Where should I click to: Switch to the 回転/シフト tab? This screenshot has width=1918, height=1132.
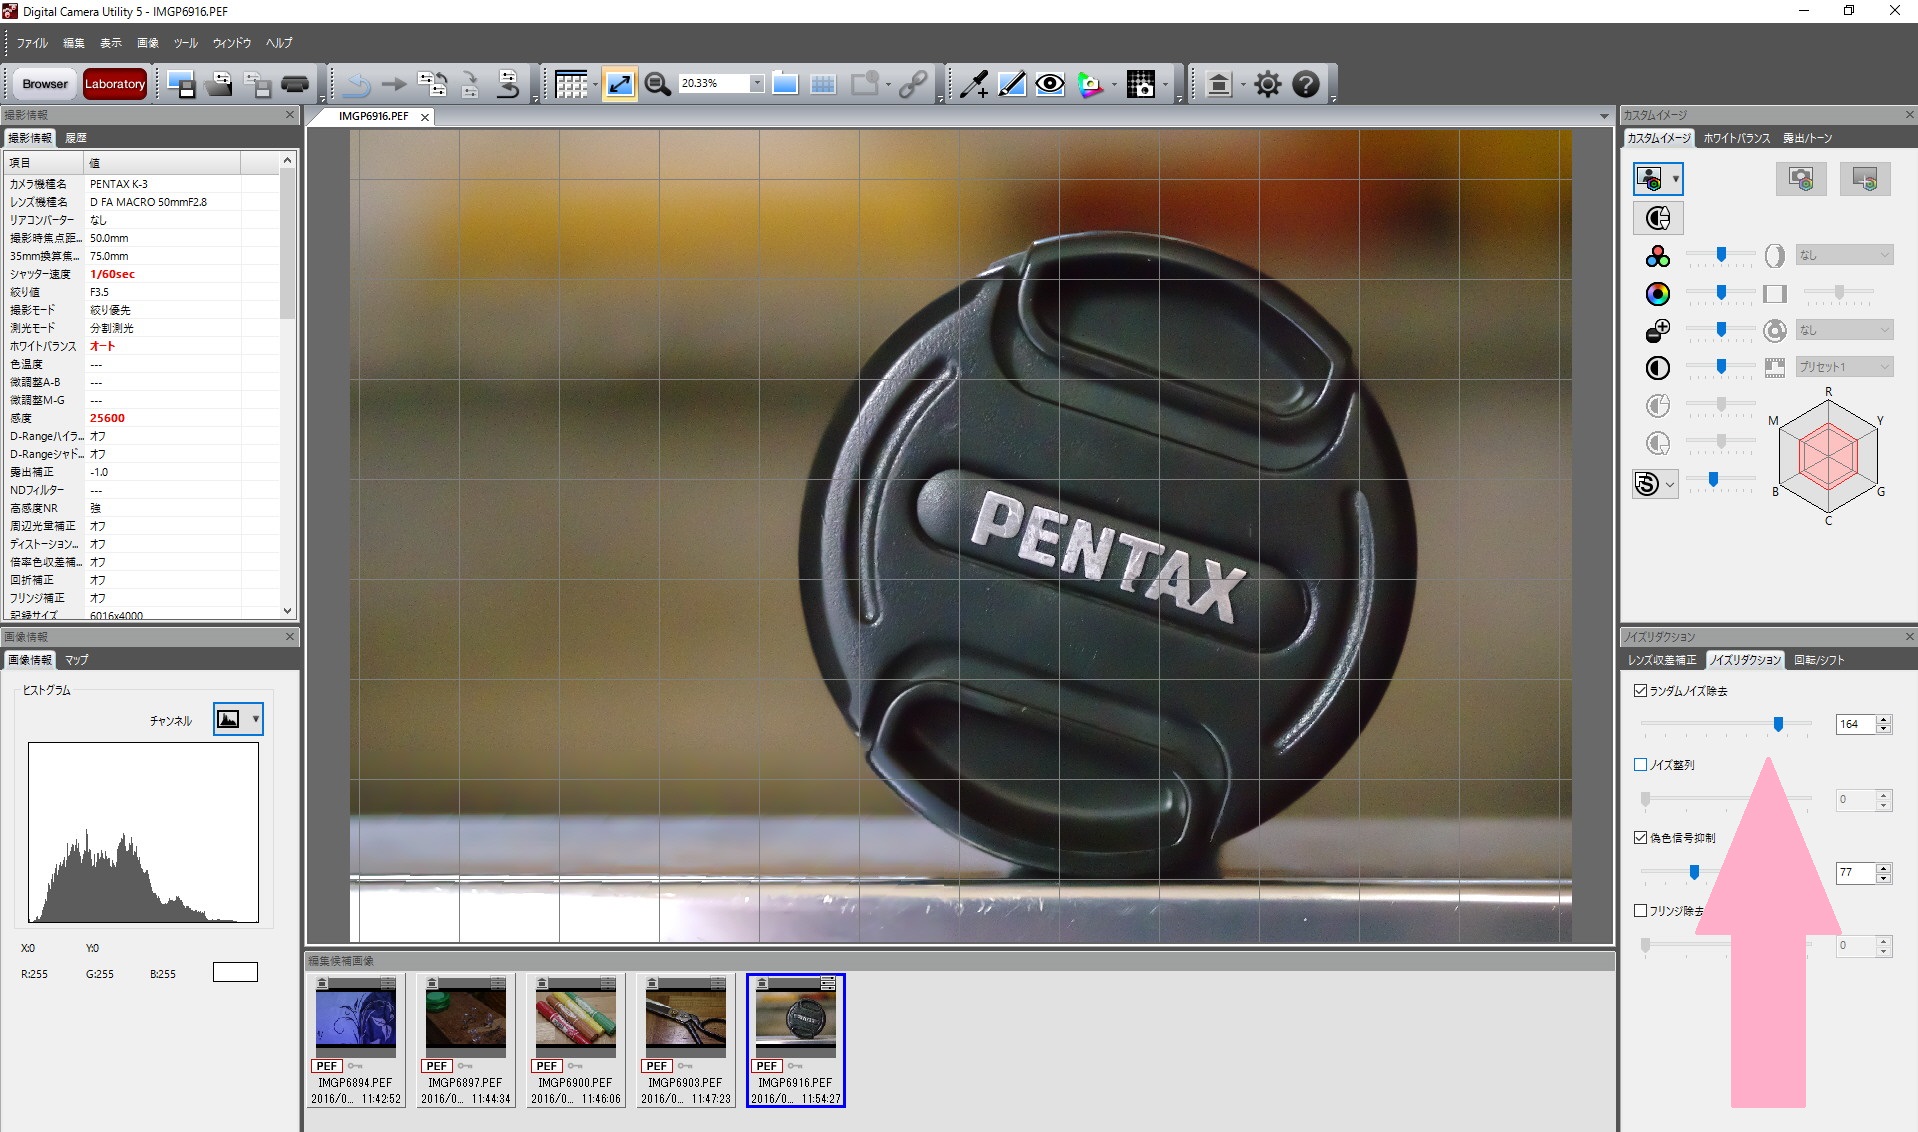pyautogui.click(x=1819, y=660)
